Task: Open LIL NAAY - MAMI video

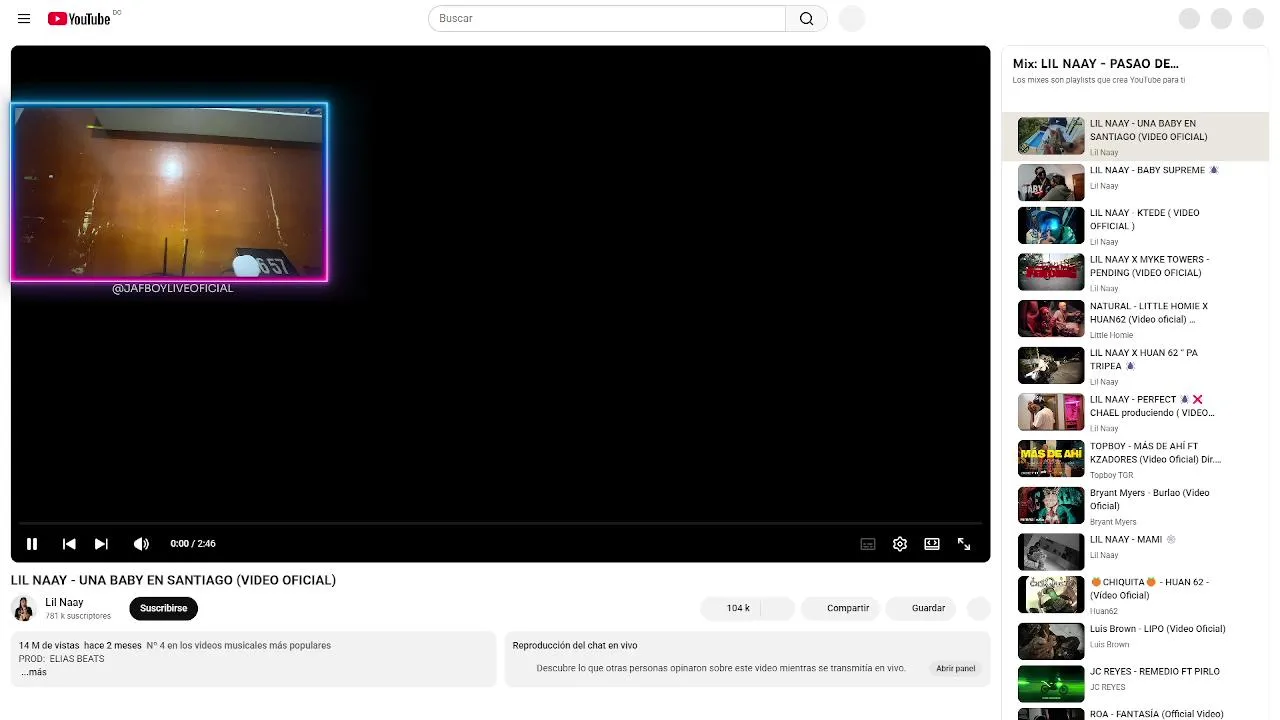Action: click(x=1135, y=552)
